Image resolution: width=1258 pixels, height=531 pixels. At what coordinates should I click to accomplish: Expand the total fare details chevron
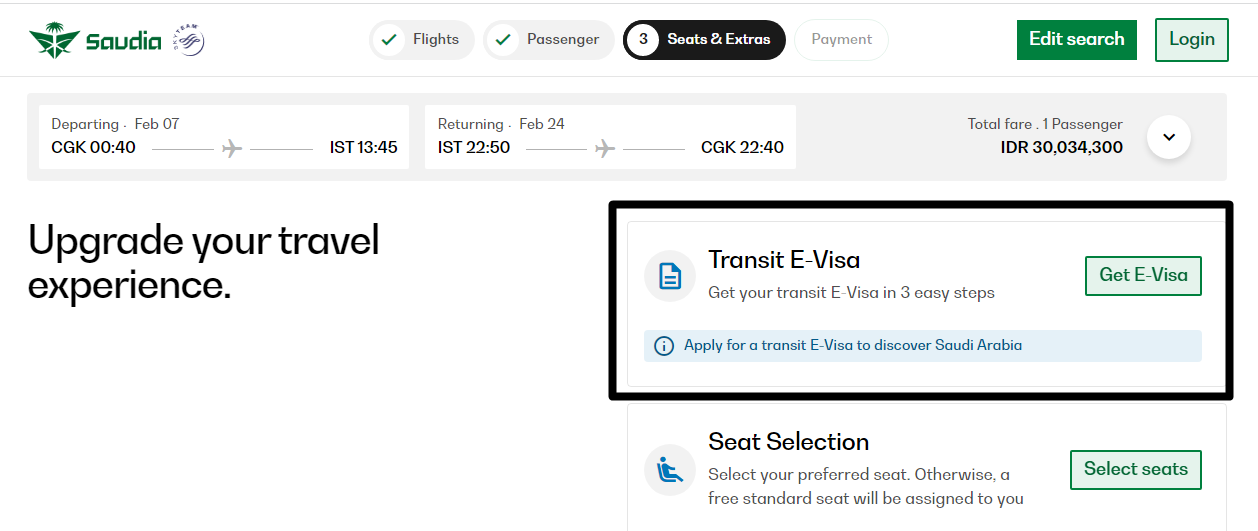pyautogui.click(x=1169, y=137)
